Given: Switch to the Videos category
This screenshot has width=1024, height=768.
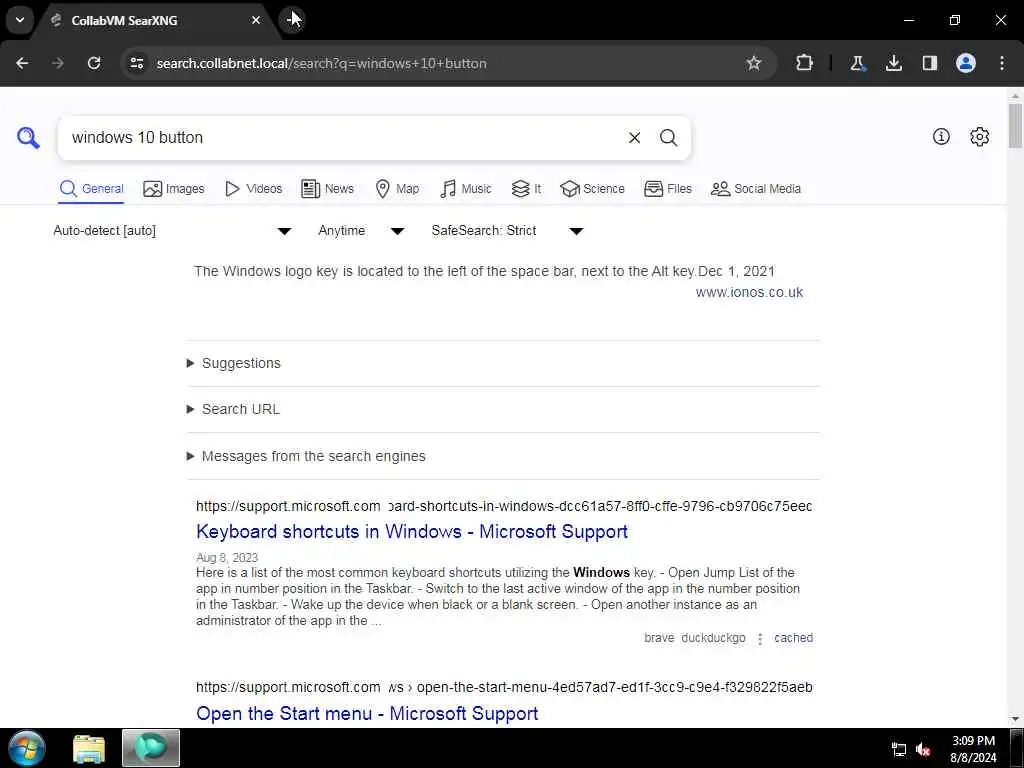Looking at the screenshot, I should pos(253,189).
